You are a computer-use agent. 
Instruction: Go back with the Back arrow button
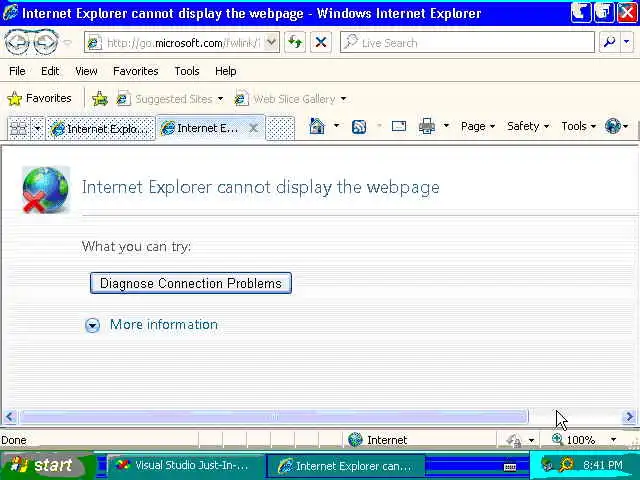click(17, 42)
